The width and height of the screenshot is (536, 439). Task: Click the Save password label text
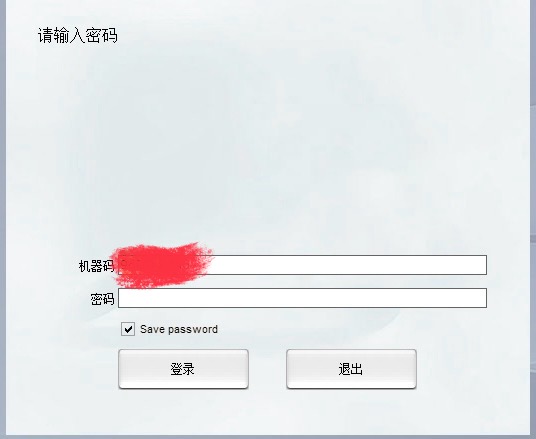pos(179,329)
